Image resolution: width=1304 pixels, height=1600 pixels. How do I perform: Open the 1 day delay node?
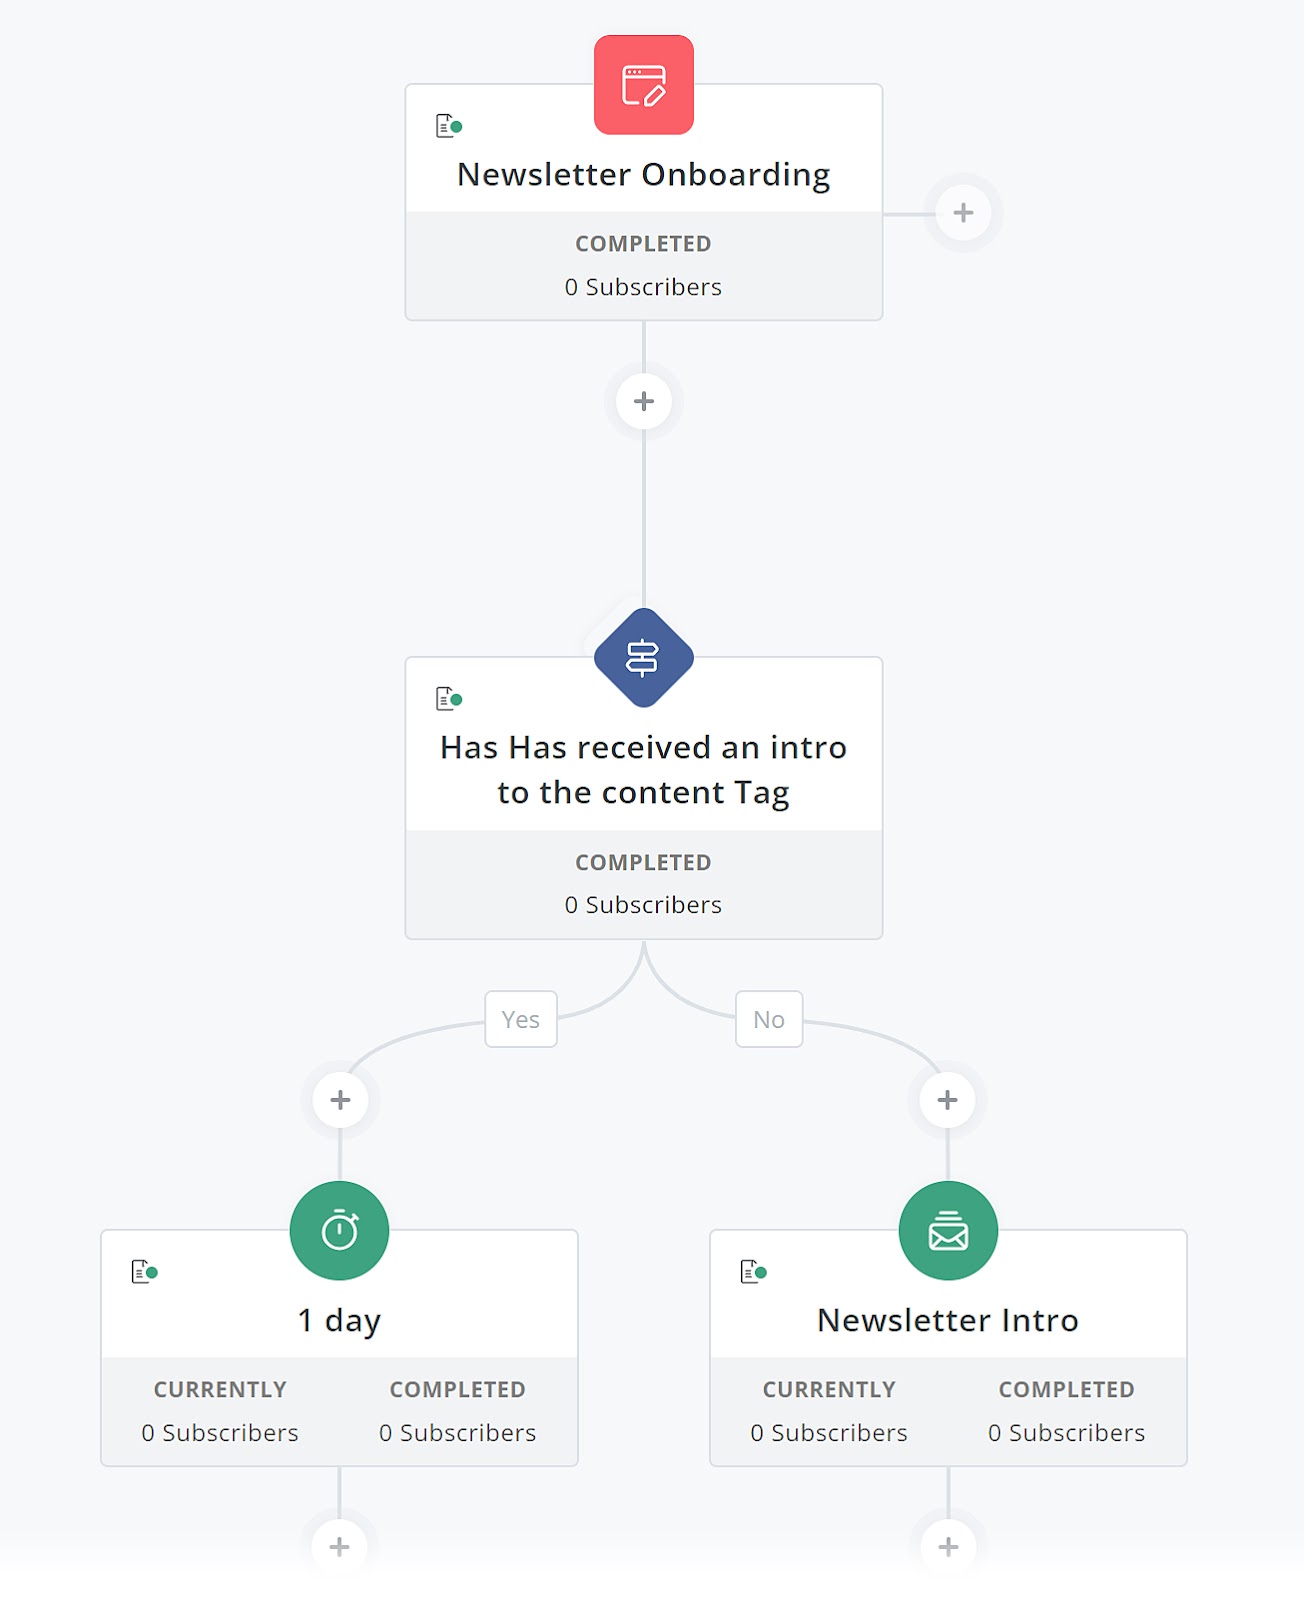pos(339,1319)
